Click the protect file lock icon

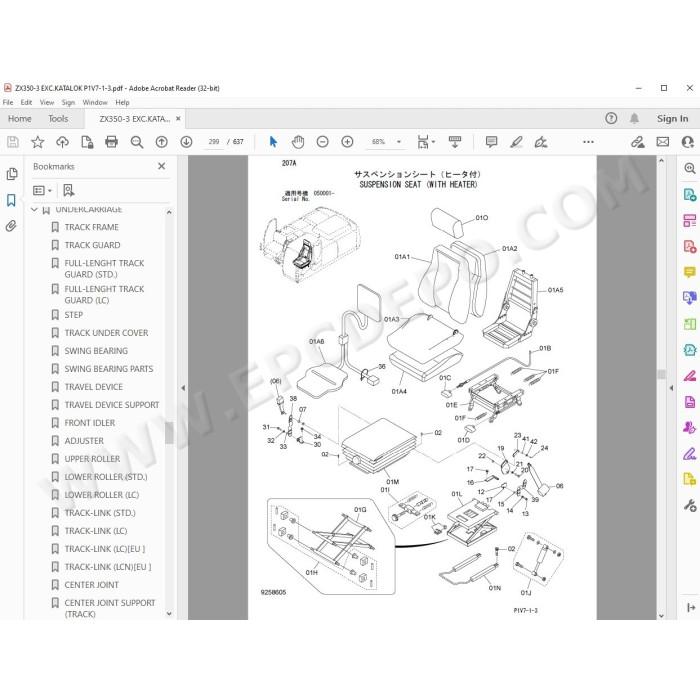point(87,142)
